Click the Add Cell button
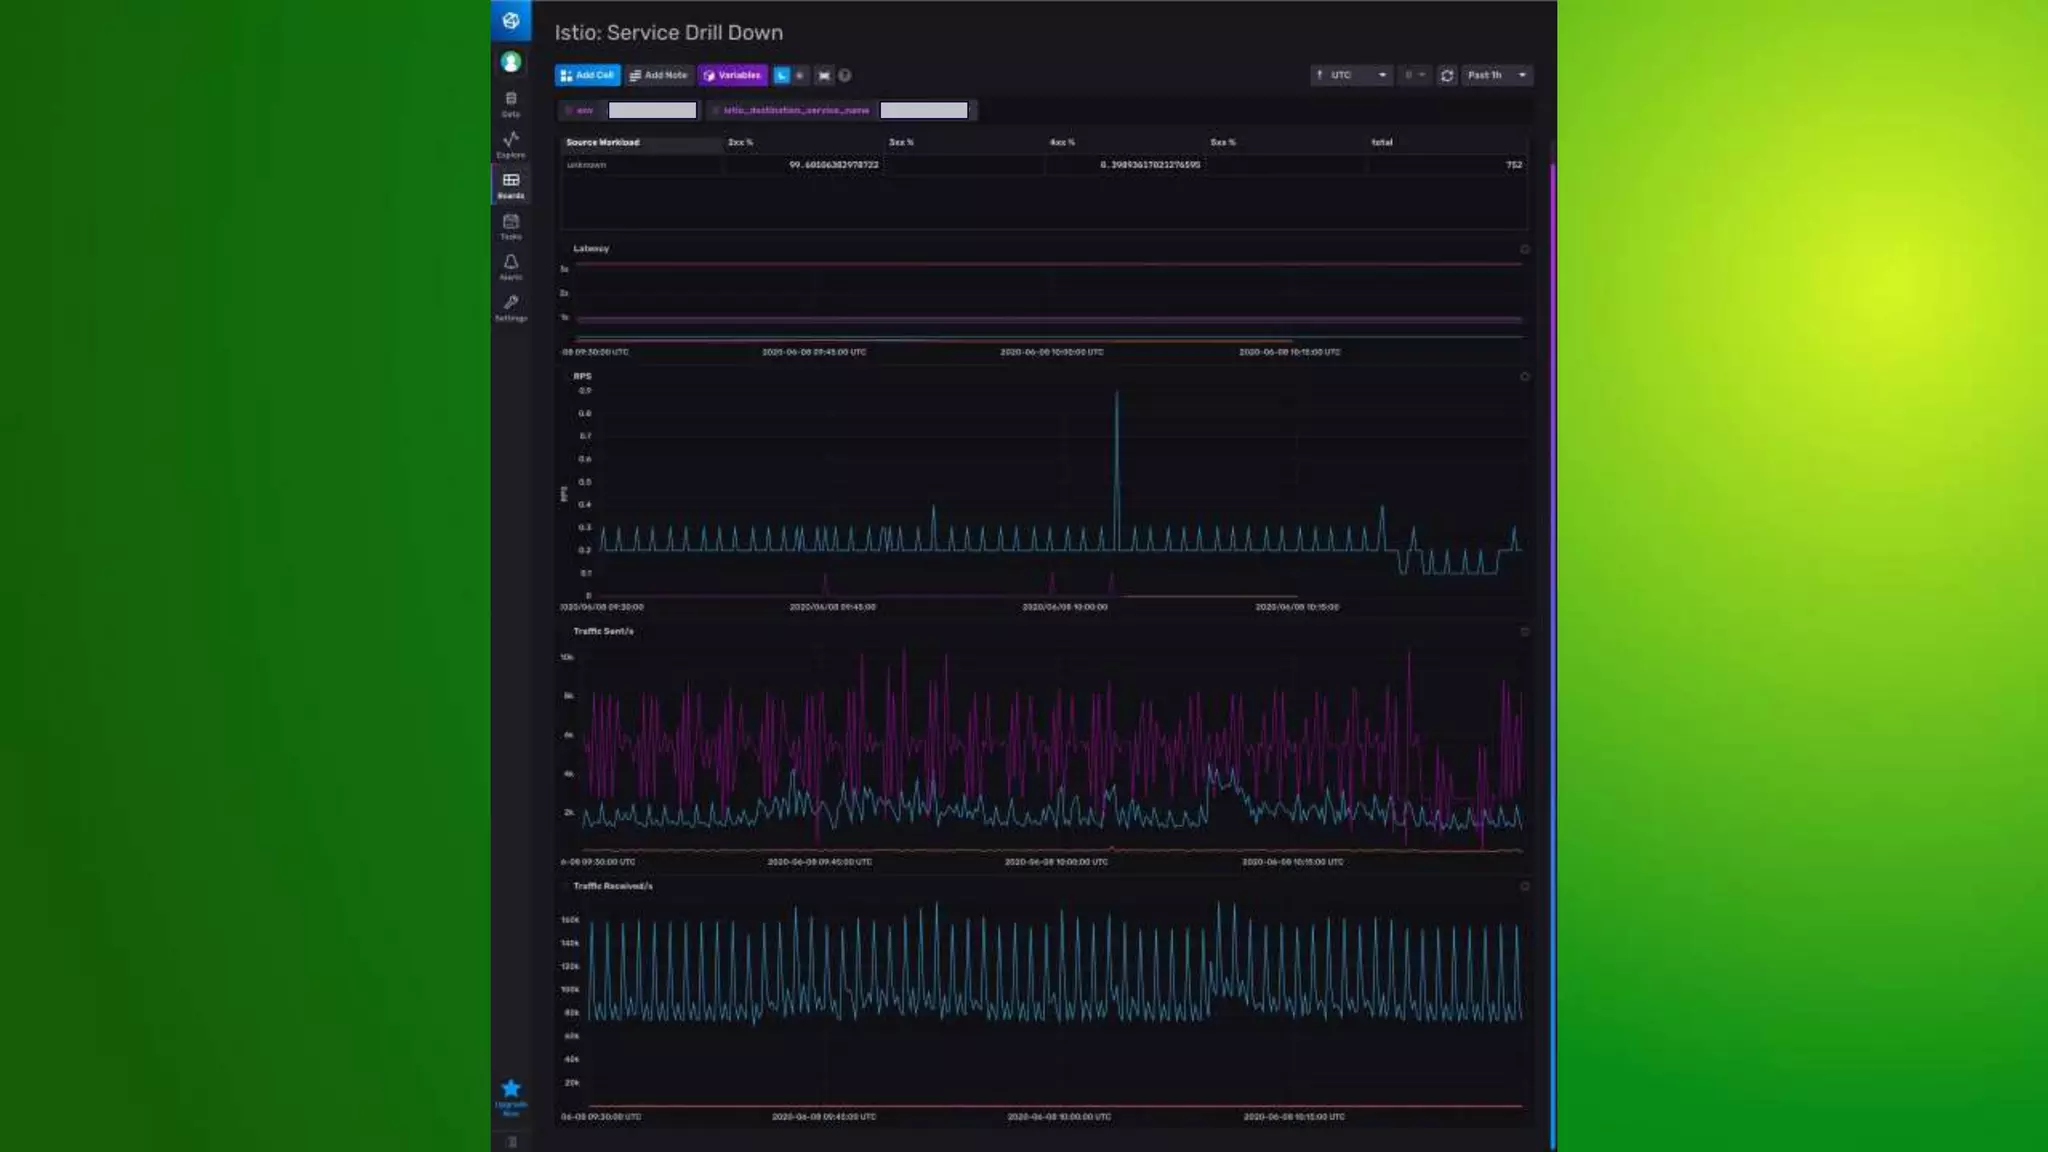Image resolution: width=2048 pixels, height=1152 pixels. 587,75
